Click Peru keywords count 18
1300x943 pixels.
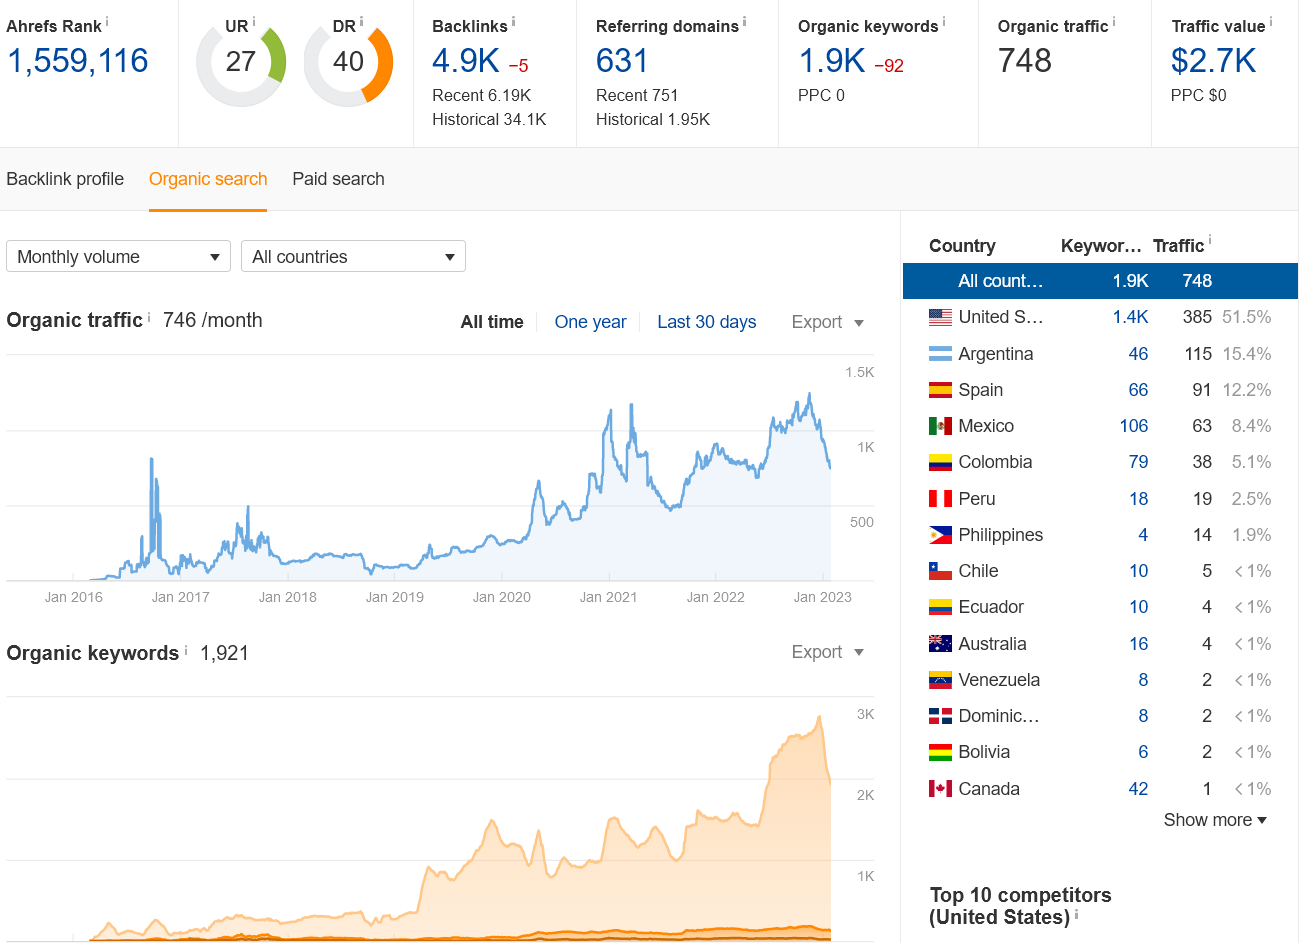[x=1138, y=499]
